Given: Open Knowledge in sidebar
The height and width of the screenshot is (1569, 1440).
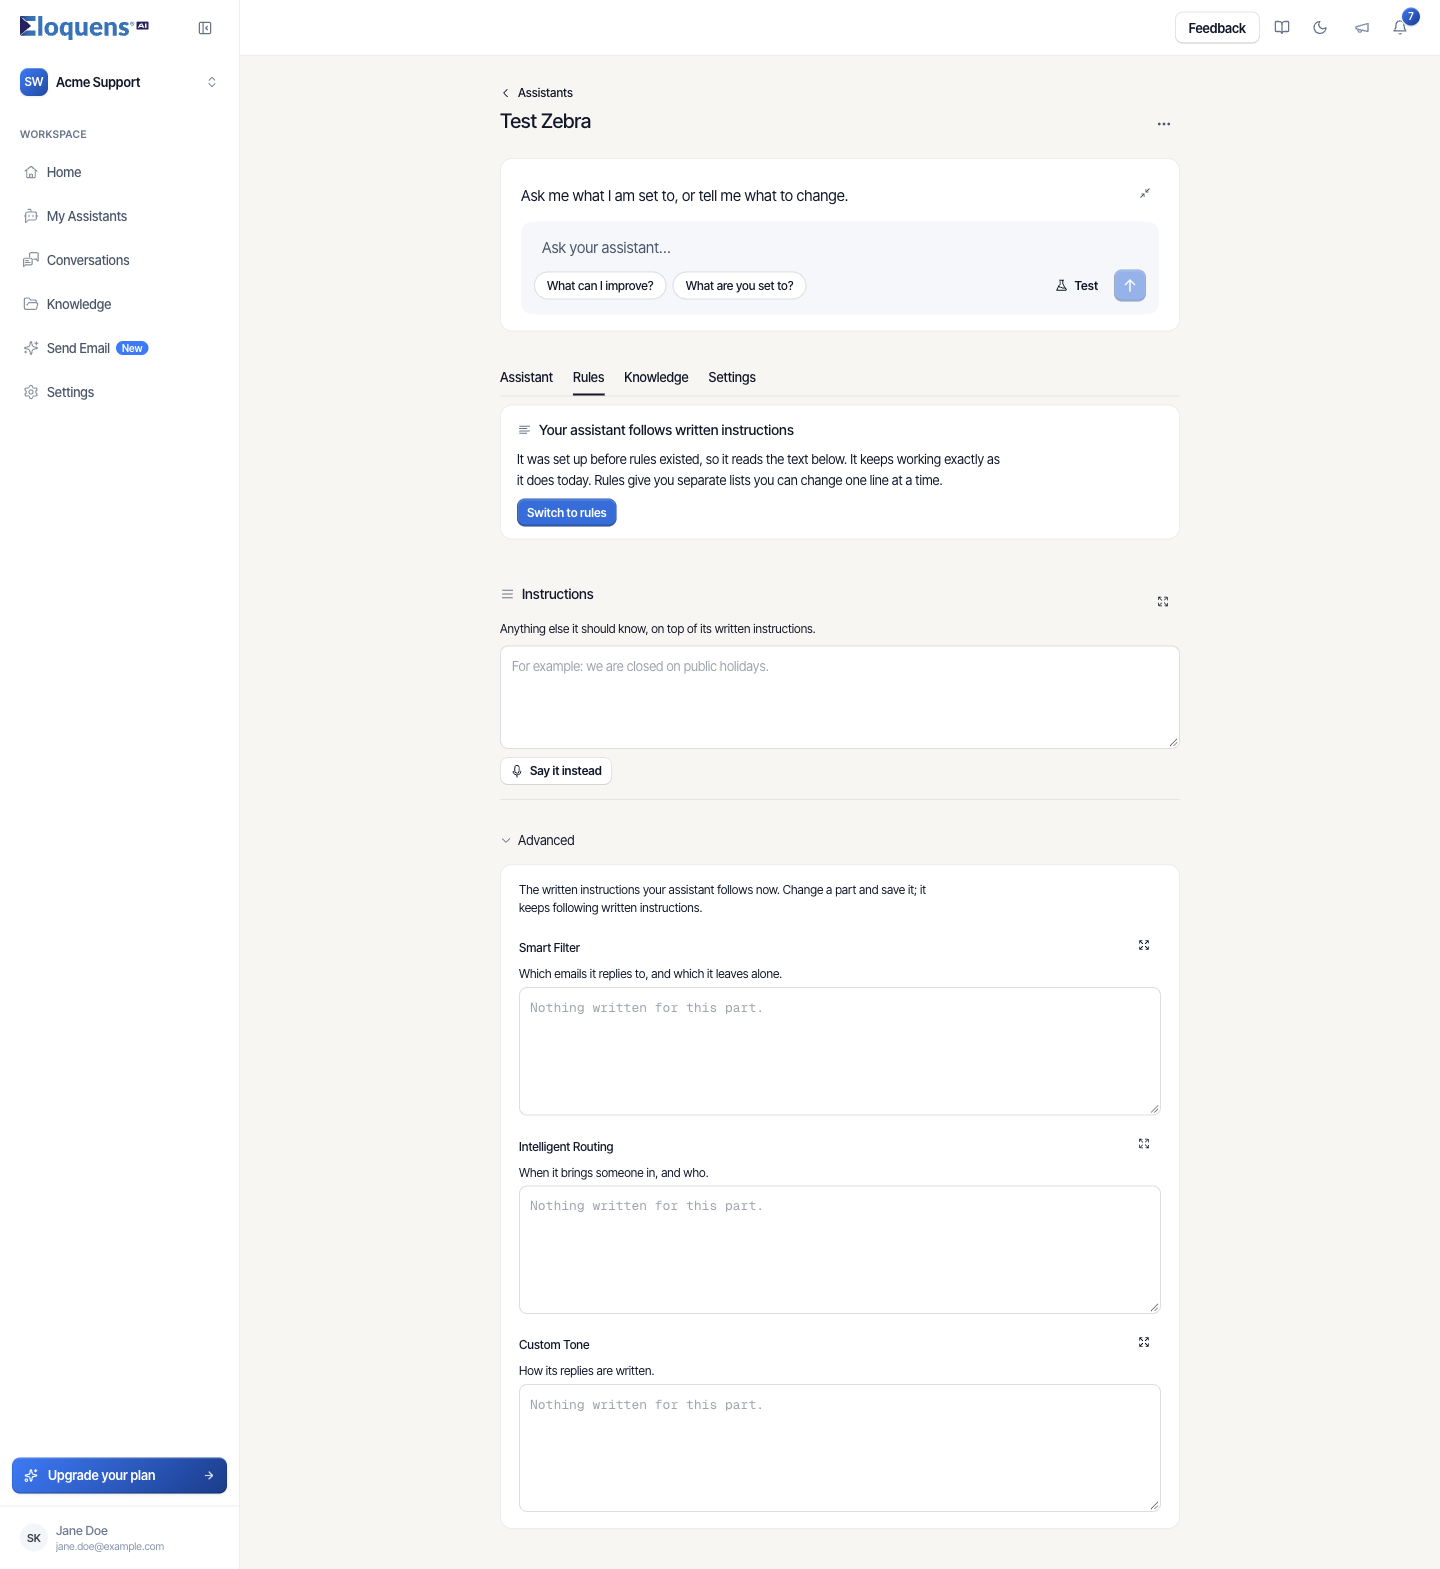Looking at the screenshot, I should point(119,304).
